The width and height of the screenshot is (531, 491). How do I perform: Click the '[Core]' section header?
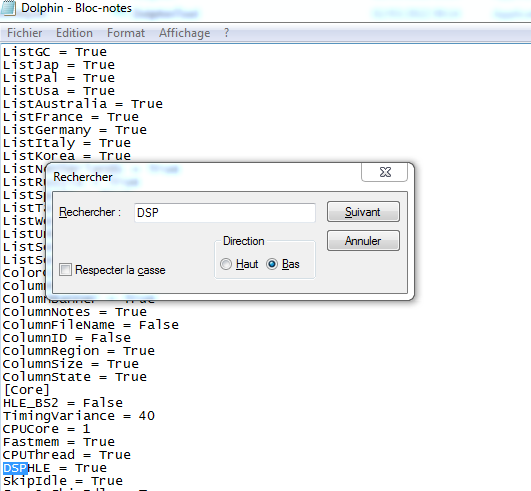(27, 390)
